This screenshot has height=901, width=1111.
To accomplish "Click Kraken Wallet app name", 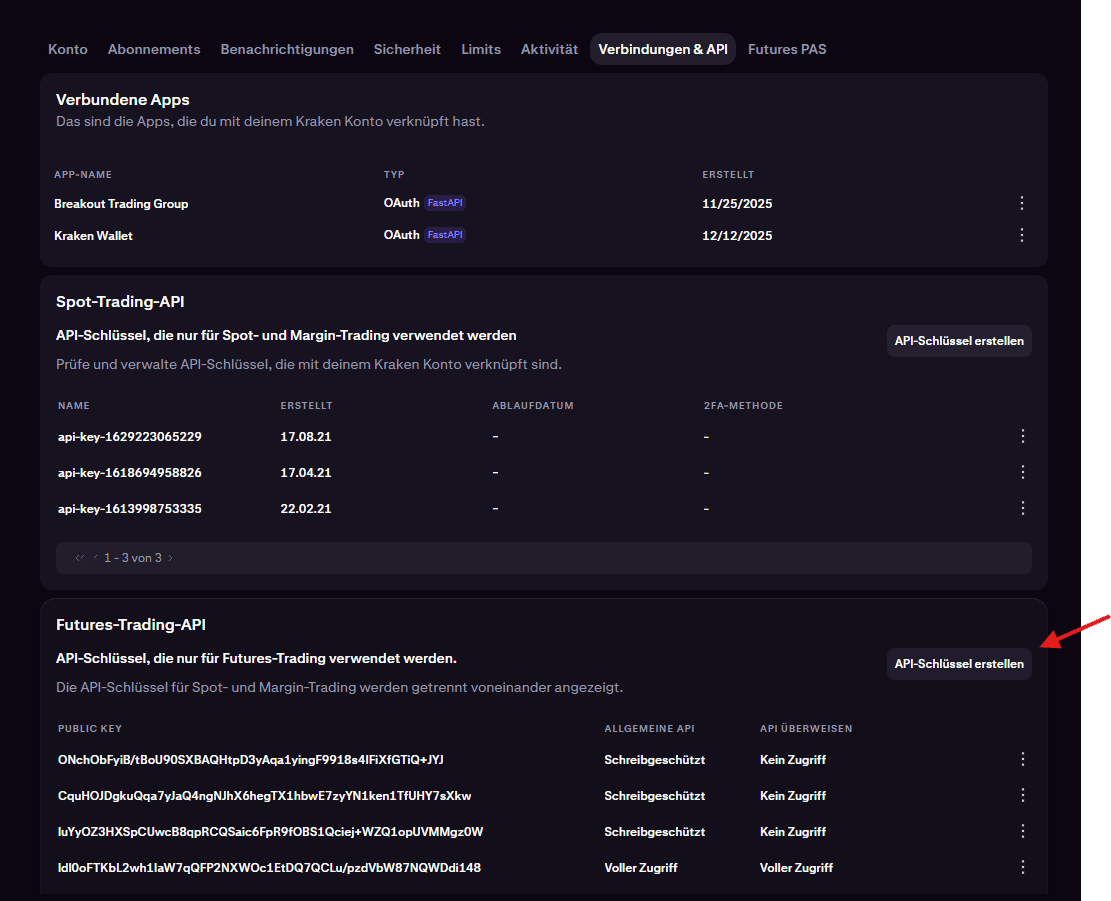I will coord(94,236).
